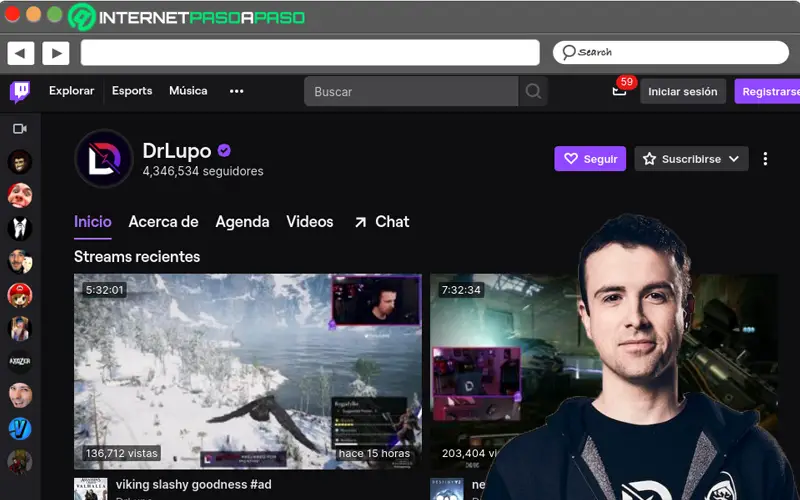Open the sidebar channel with smiling face avatar
This screenshot has height=500, width=800.
(x=20, y=395)
